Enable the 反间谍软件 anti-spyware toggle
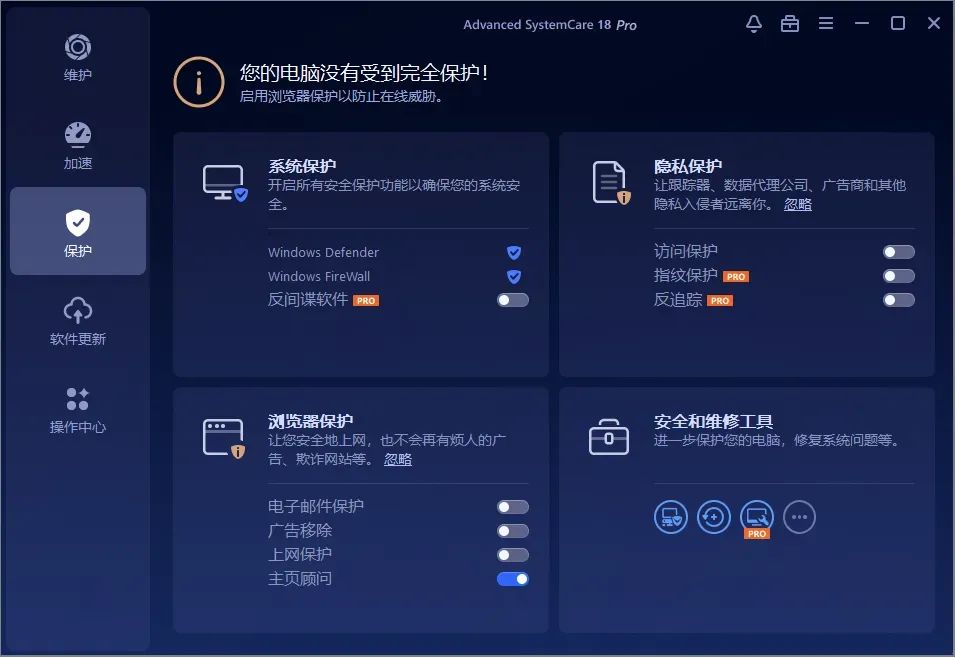 (513, 300)
